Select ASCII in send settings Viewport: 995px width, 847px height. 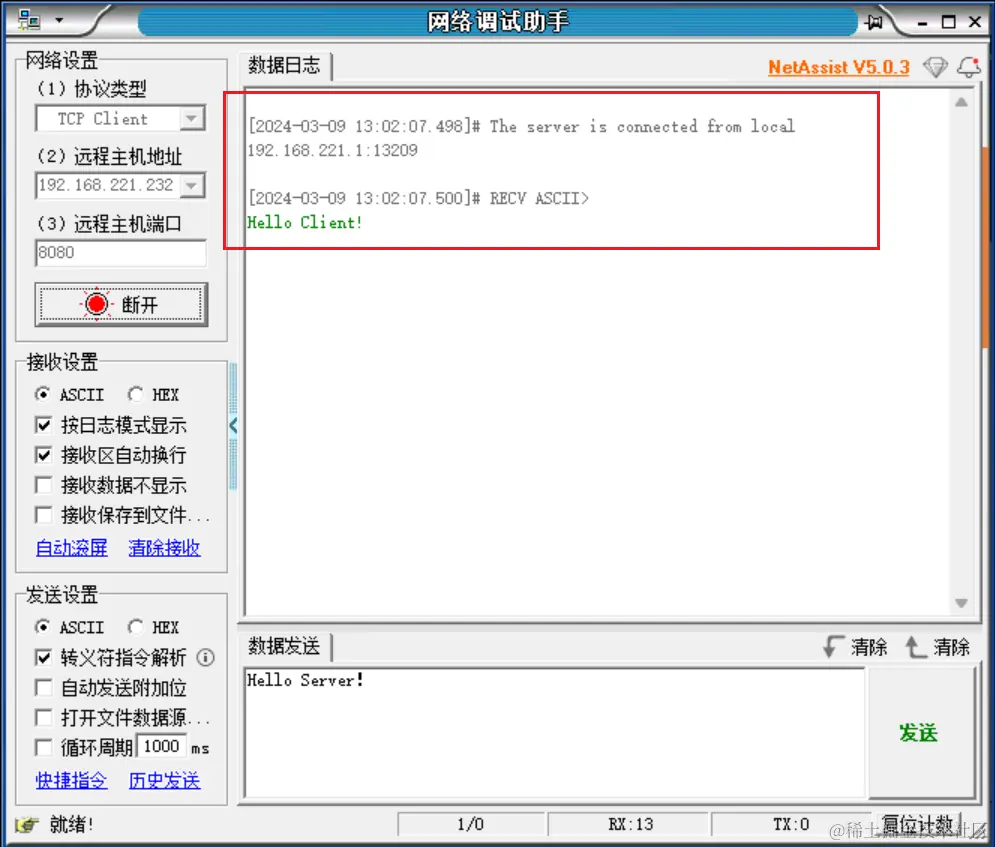tap(70, 627)
